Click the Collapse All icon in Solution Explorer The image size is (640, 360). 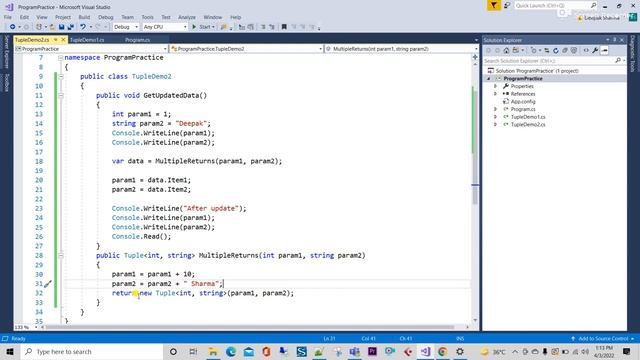(565, 51)
